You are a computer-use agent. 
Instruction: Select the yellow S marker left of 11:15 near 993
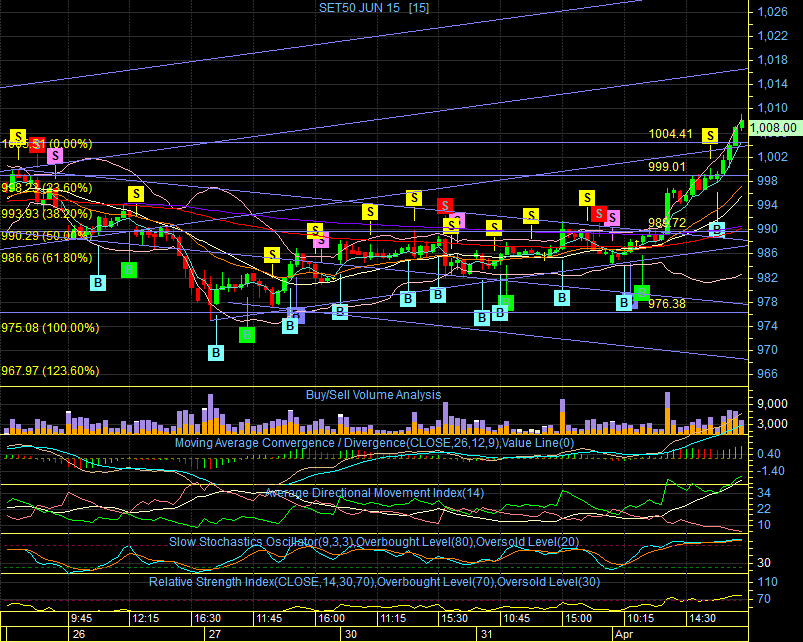pyautogui.click(x=370, y=212)
